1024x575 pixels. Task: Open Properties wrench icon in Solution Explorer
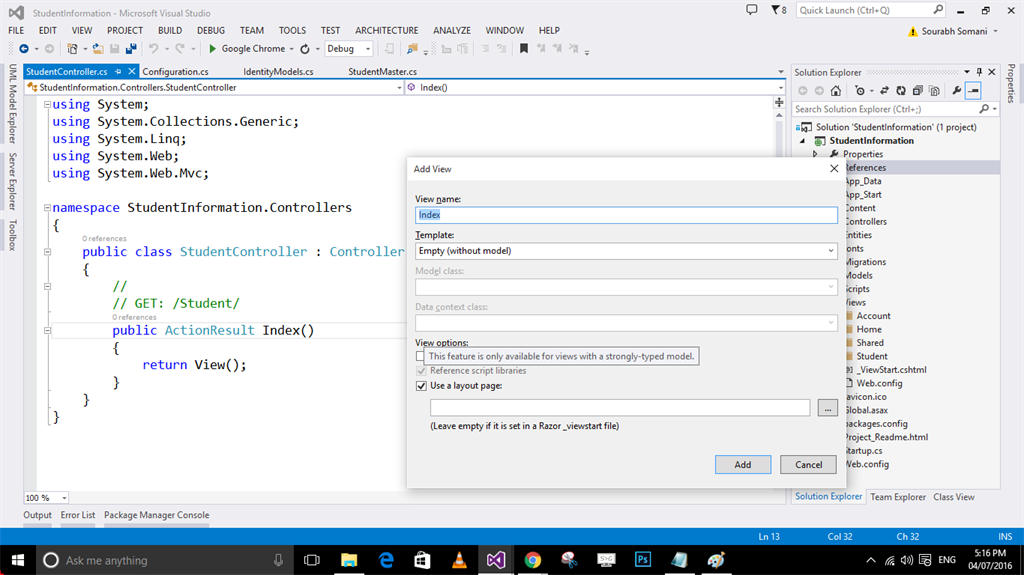tap(957, 91)
